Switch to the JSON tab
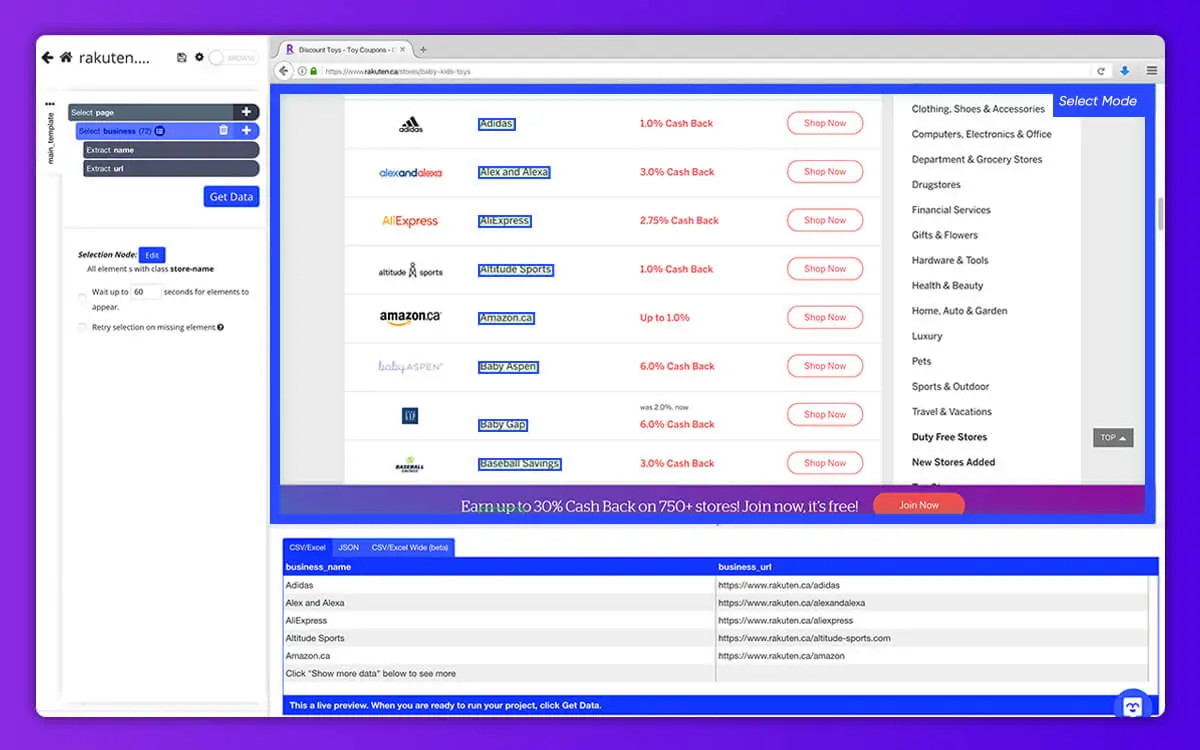Screen dimensions: 1200x750 click(348, 547)
